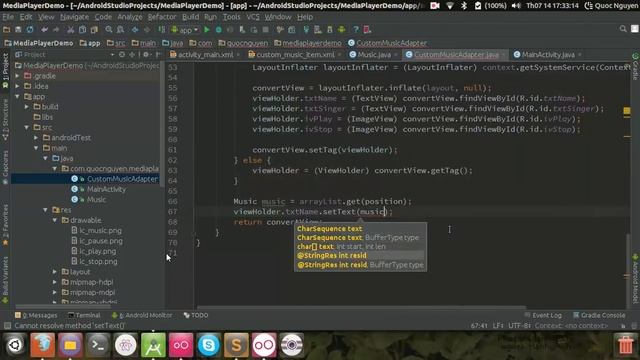Open the Structure side tool window
Viewport: 640px width, 360px height.
5,120
